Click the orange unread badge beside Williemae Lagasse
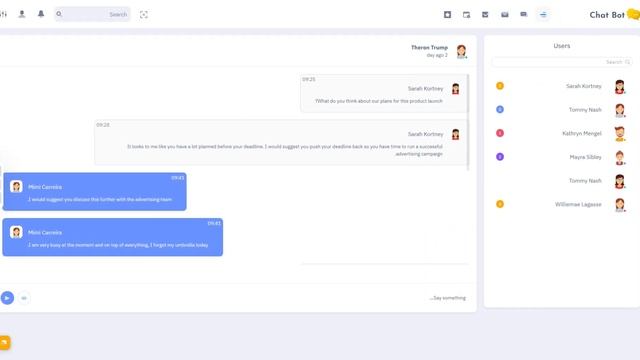Screen dimensions: 640x360 (500, 204)
